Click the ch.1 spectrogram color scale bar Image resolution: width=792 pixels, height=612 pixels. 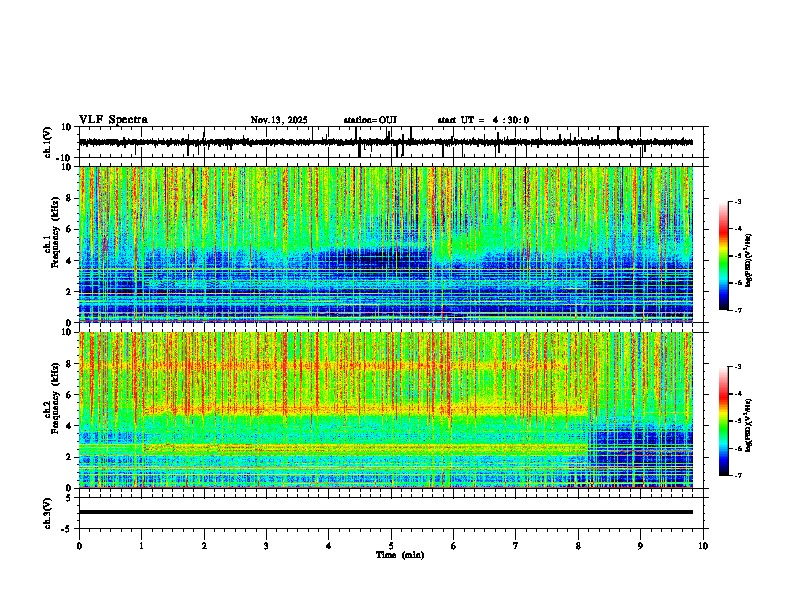(724, 256)
